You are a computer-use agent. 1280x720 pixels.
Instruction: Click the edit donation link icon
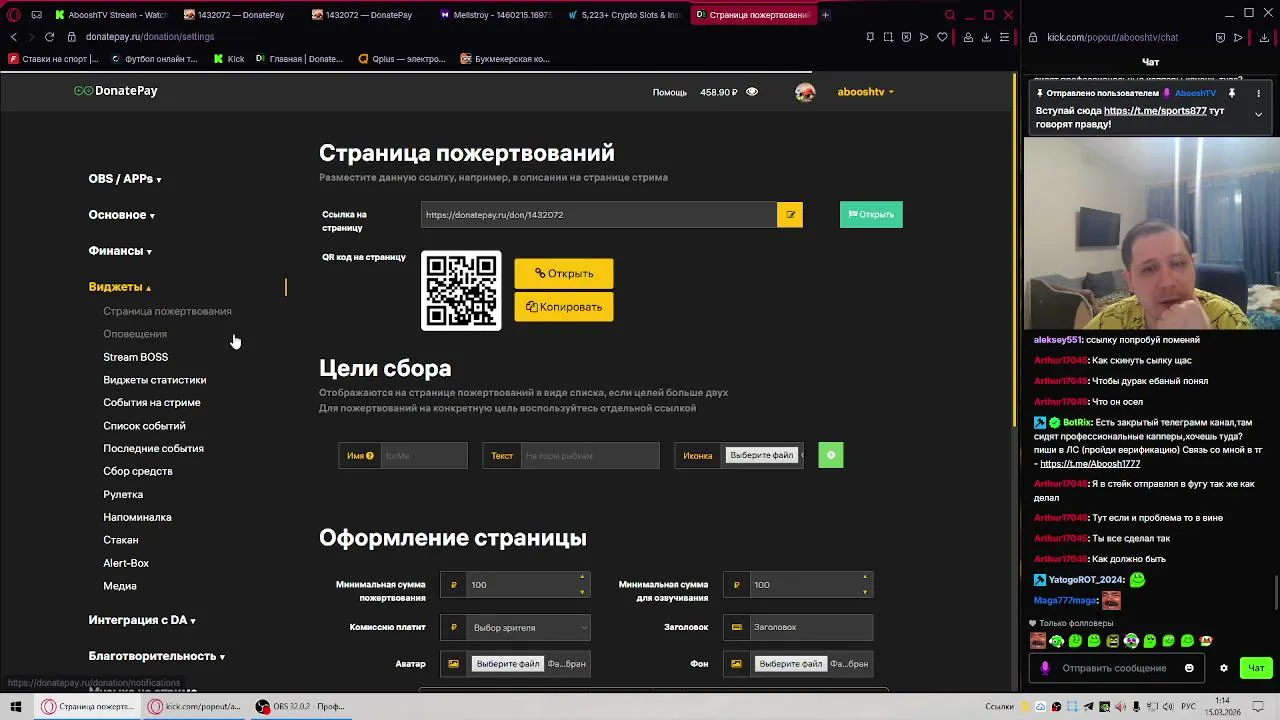point(790,215)
